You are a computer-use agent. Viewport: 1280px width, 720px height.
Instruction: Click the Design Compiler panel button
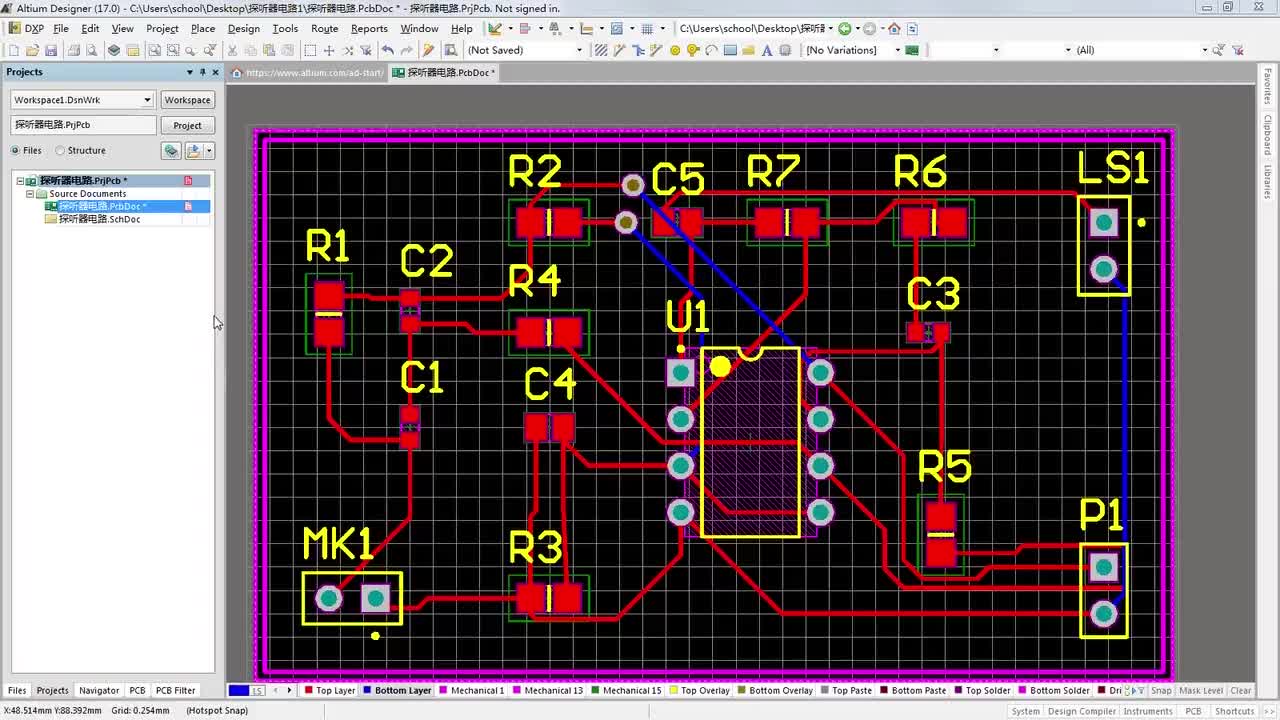coord(1080,711)
